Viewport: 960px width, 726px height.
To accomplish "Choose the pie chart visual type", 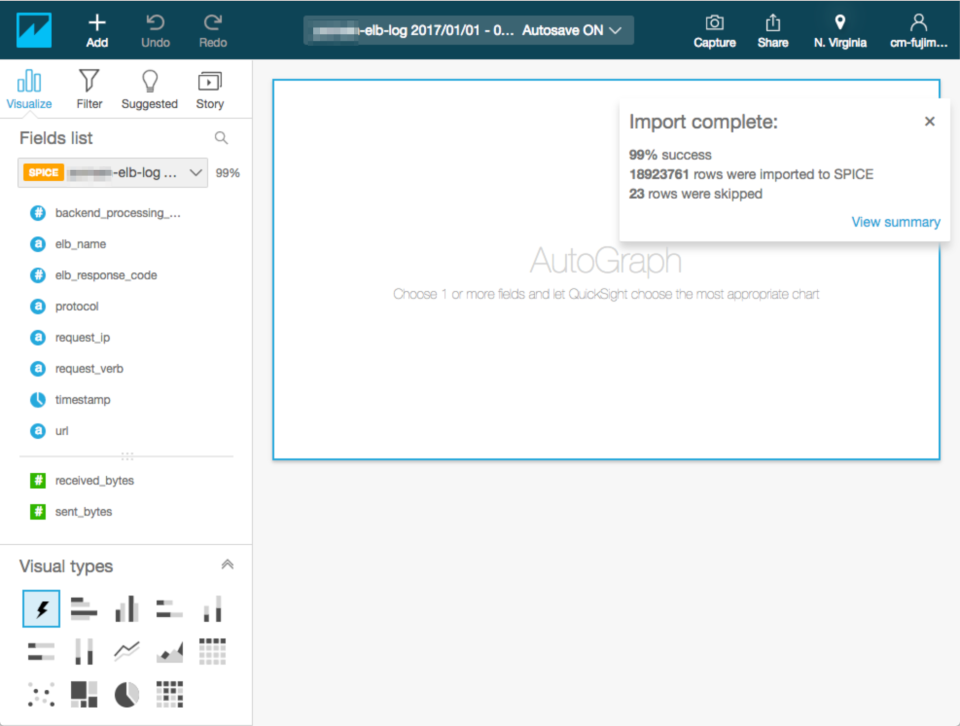I will [125, 693].
